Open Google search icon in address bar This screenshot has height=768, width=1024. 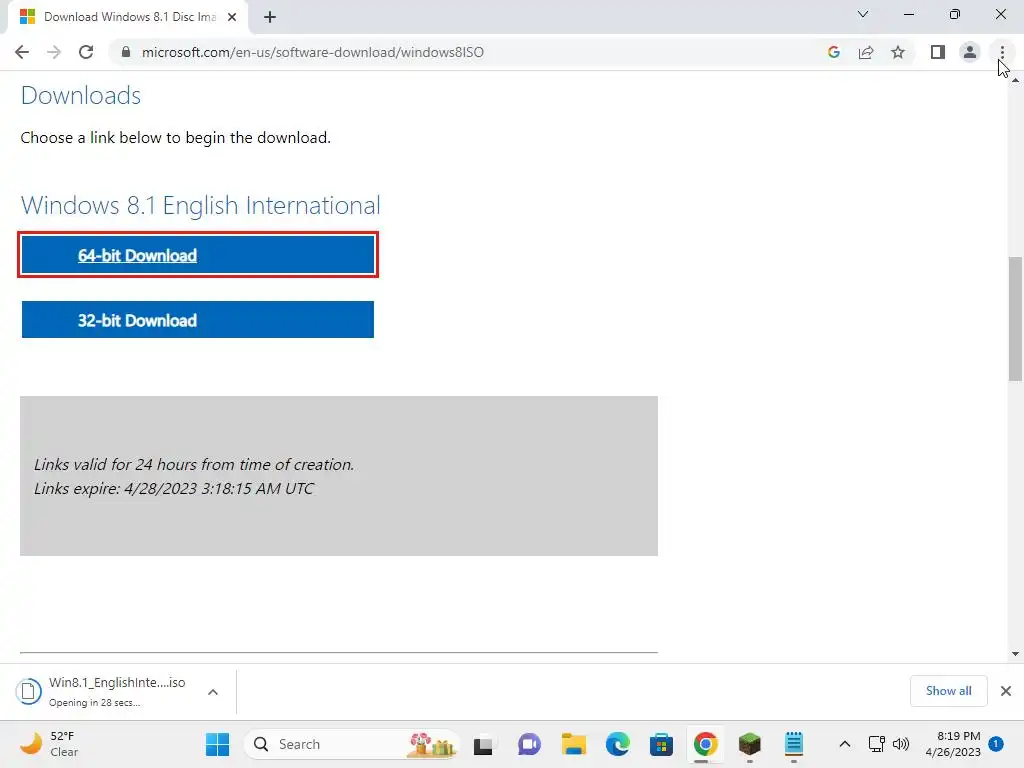pyautogui.click(x=833, y=52)
